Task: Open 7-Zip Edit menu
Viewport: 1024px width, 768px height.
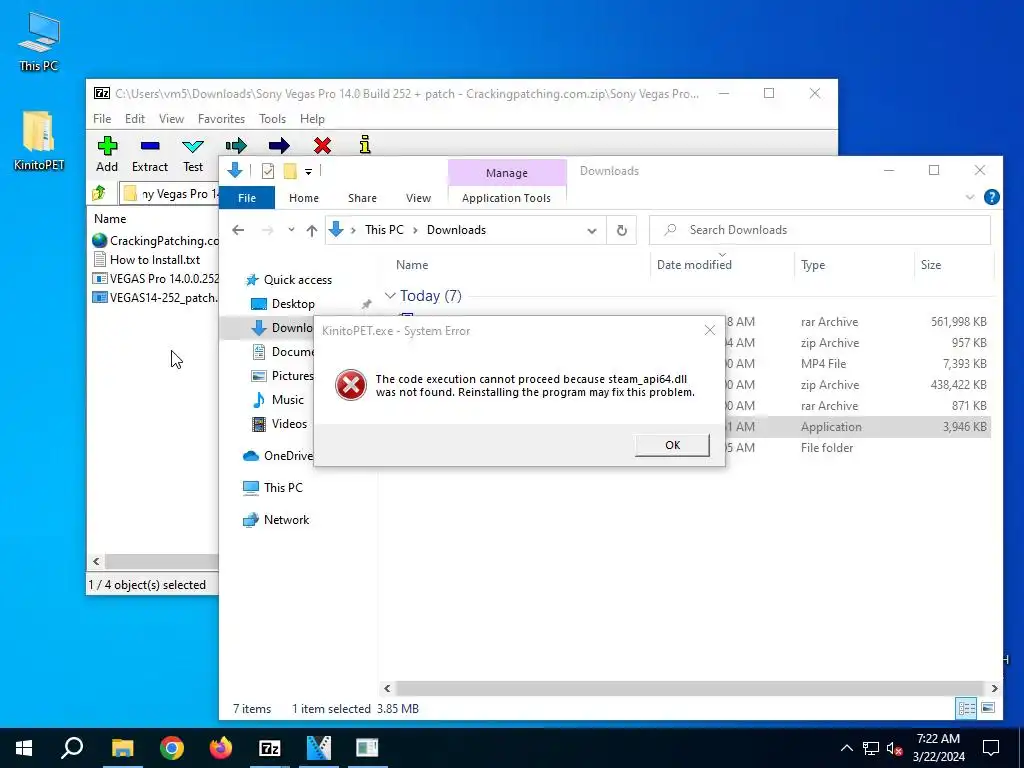Action: click(x=135, y=119)
